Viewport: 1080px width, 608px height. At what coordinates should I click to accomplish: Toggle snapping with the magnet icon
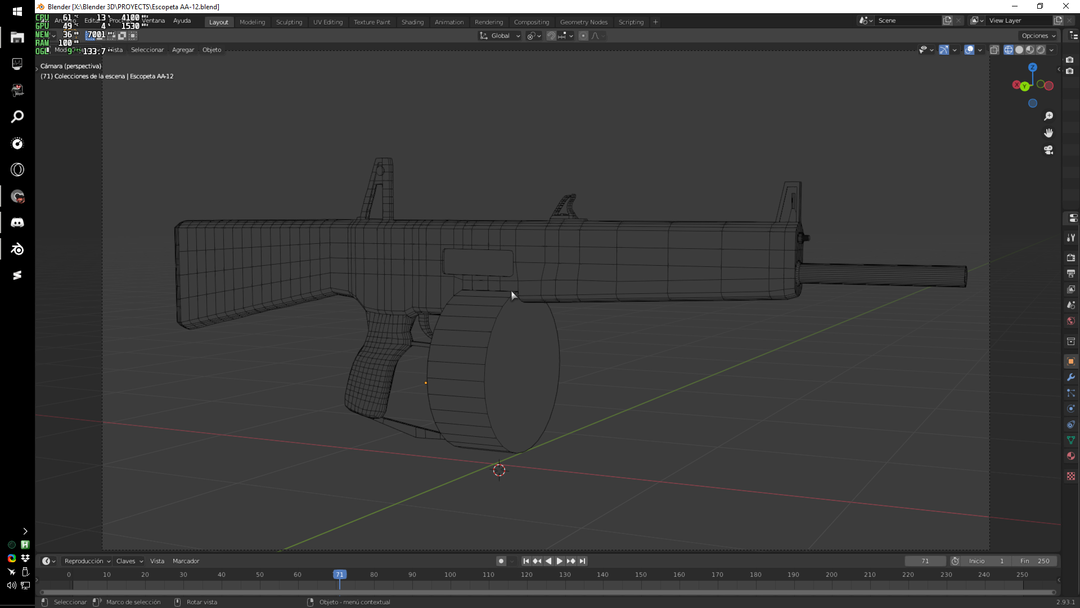[x=552, y=35]
